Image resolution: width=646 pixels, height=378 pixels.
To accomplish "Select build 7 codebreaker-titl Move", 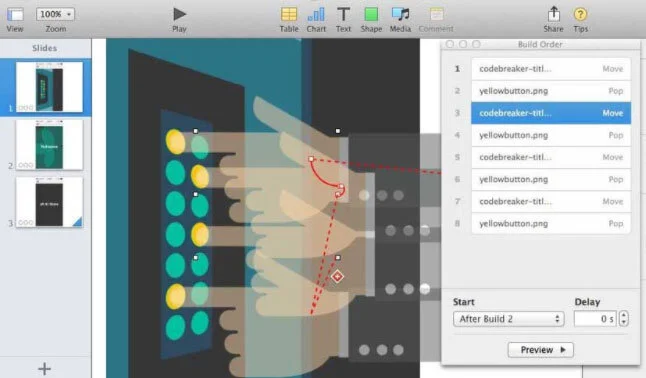I will pyautogui.click(x=551, y=202).
